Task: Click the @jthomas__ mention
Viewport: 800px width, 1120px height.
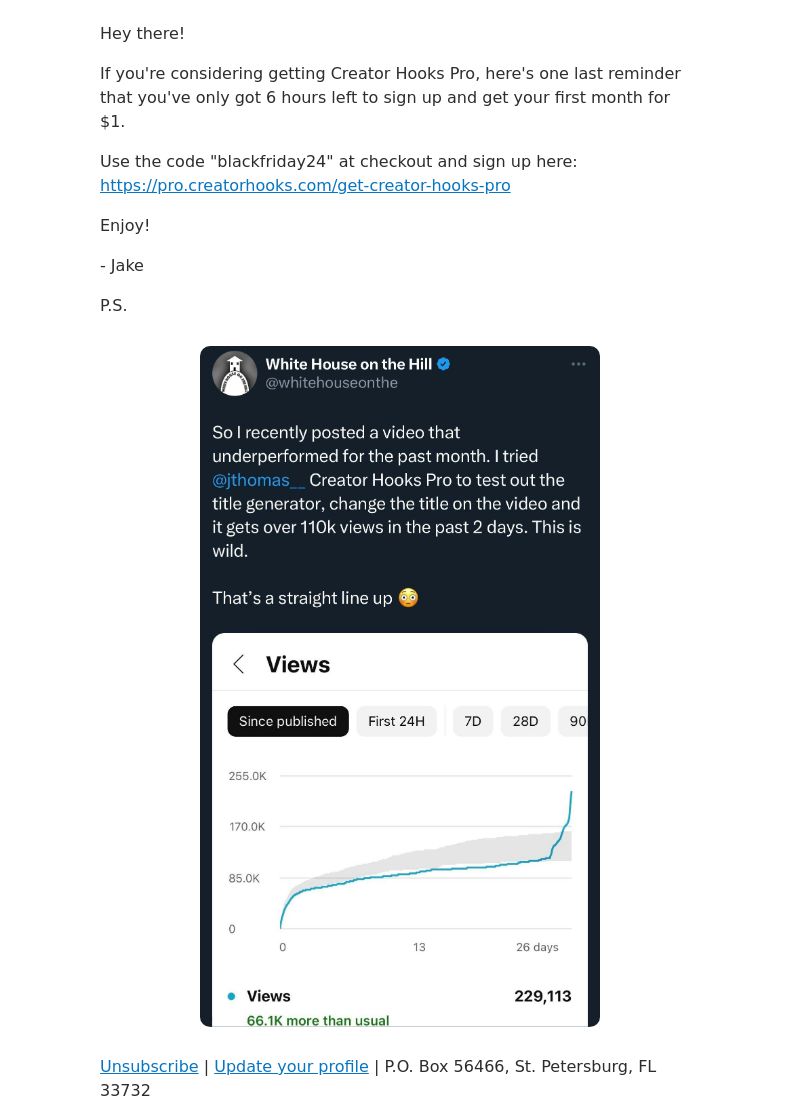Action: click(x=259, y=480)
